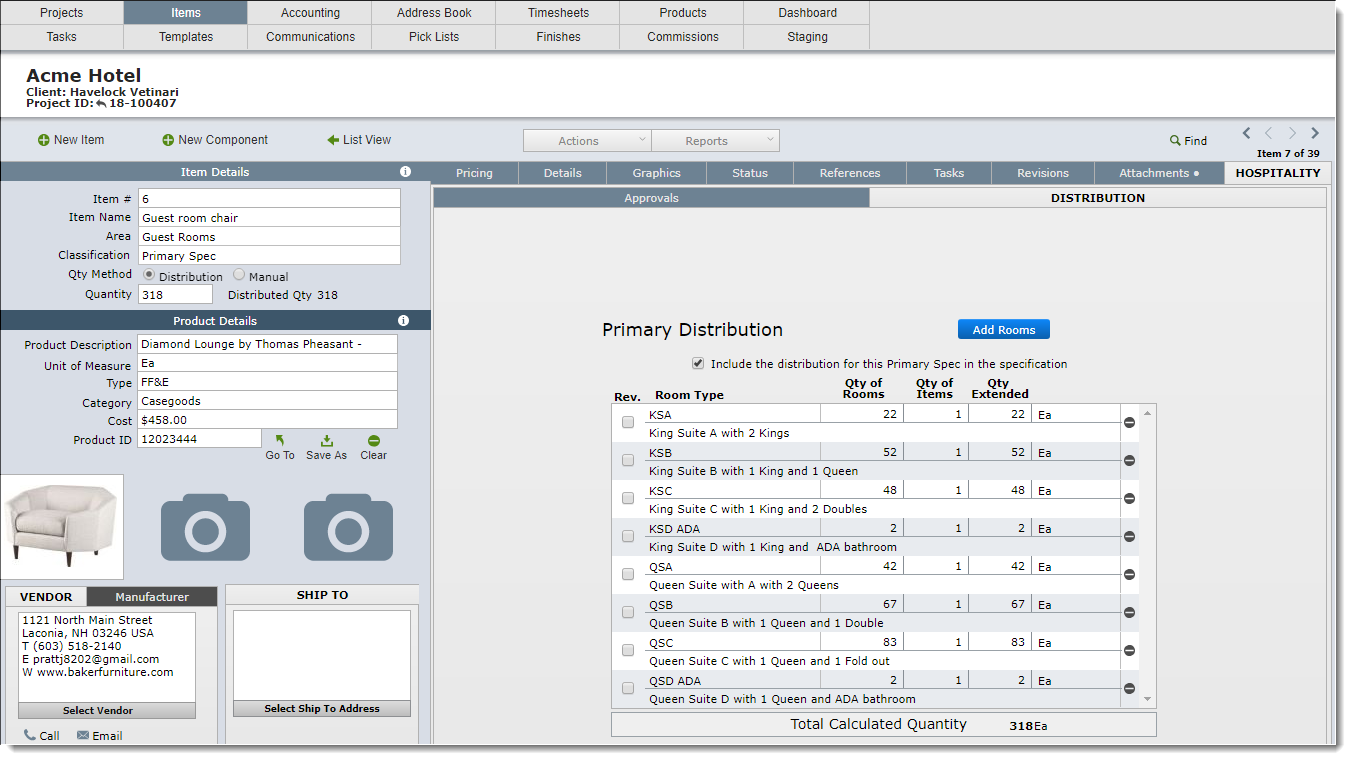Click the Go To product icon
Image resolution: width=1351 pixels, height=760 pixels.
click(x=280, y=441)
